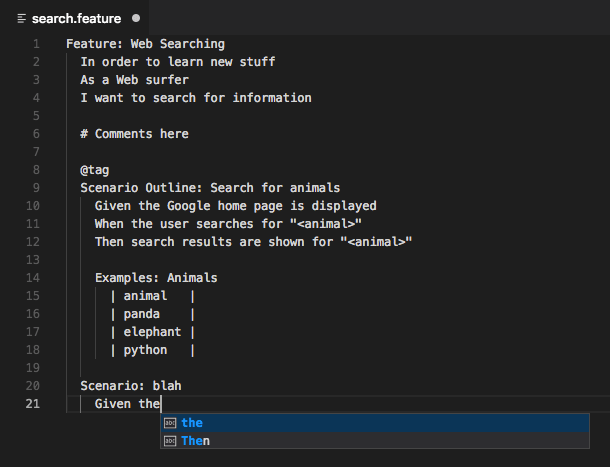Choose 'Then' from the autocomplete list

pyautogui.click(x=196, y=441)
